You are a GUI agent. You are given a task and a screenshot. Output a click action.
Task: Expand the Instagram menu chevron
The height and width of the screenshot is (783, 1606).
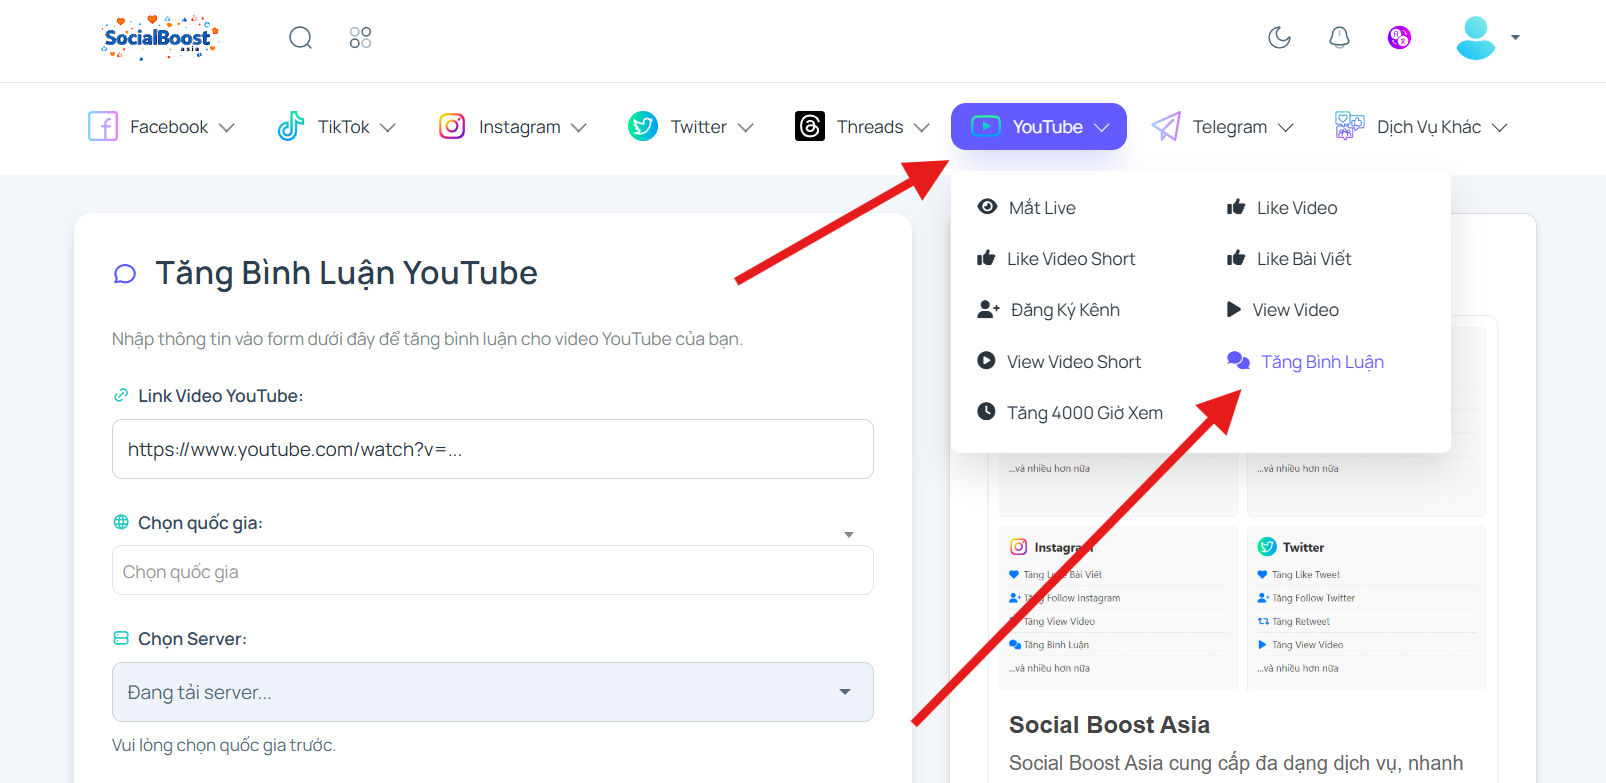[579, 127]
